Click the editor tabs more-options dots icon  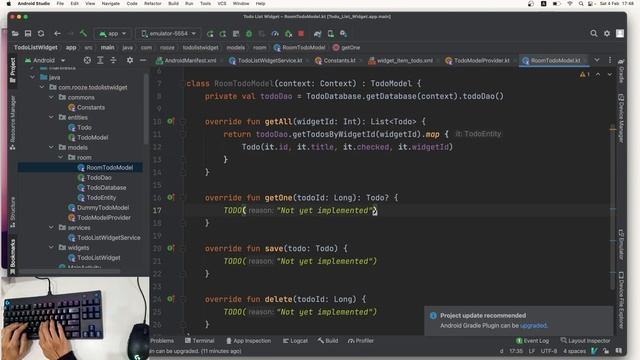[x=610, y=60]
